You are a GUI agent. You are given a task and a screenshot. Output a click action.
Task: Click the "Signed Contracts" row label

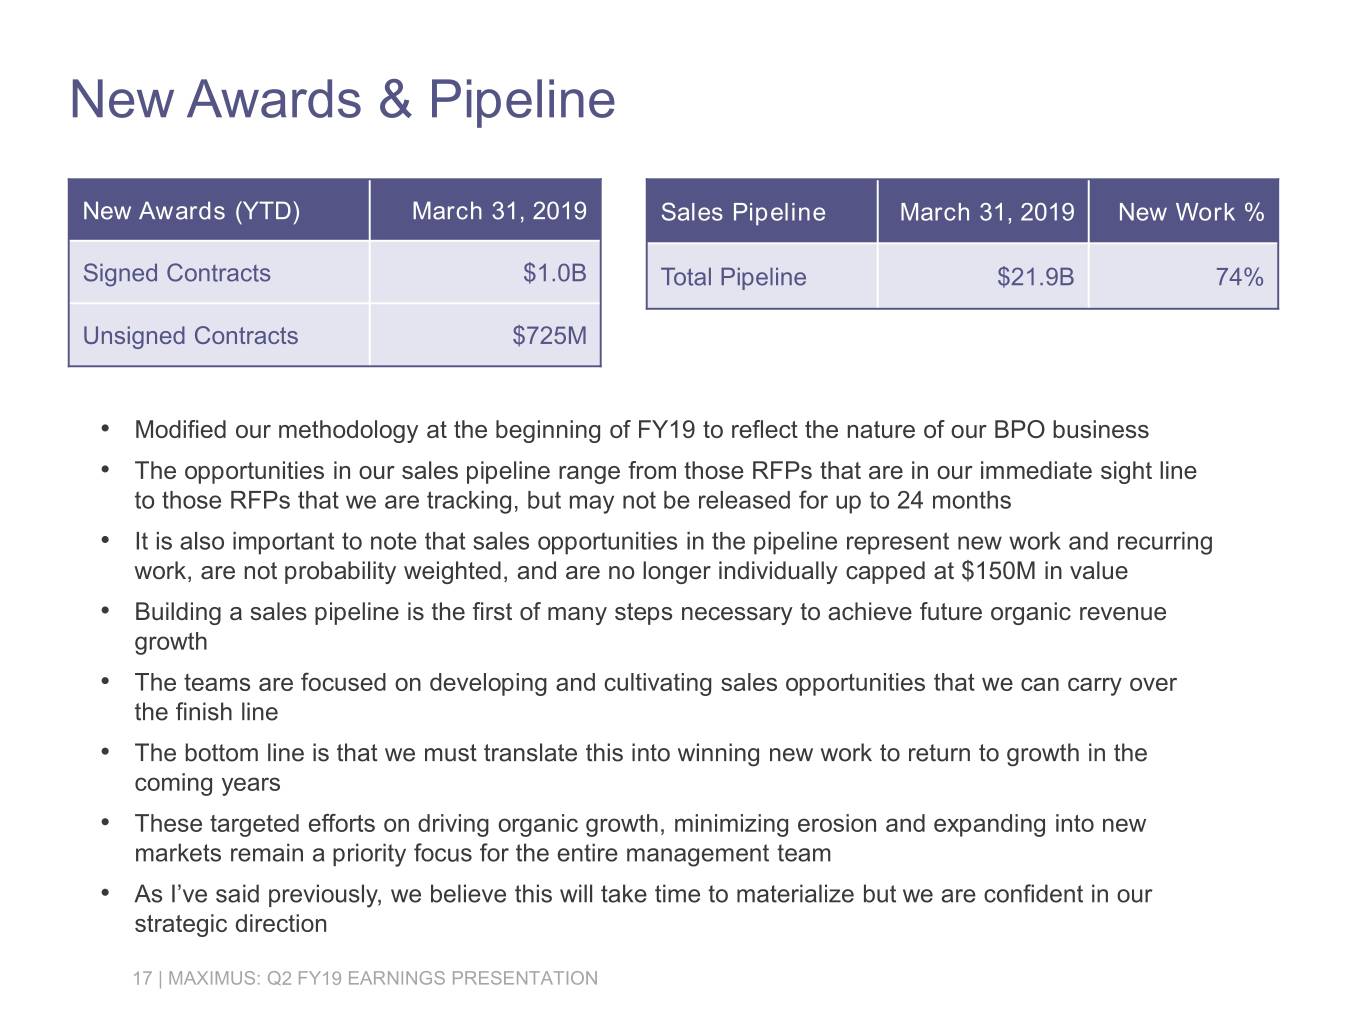point(176,273)
